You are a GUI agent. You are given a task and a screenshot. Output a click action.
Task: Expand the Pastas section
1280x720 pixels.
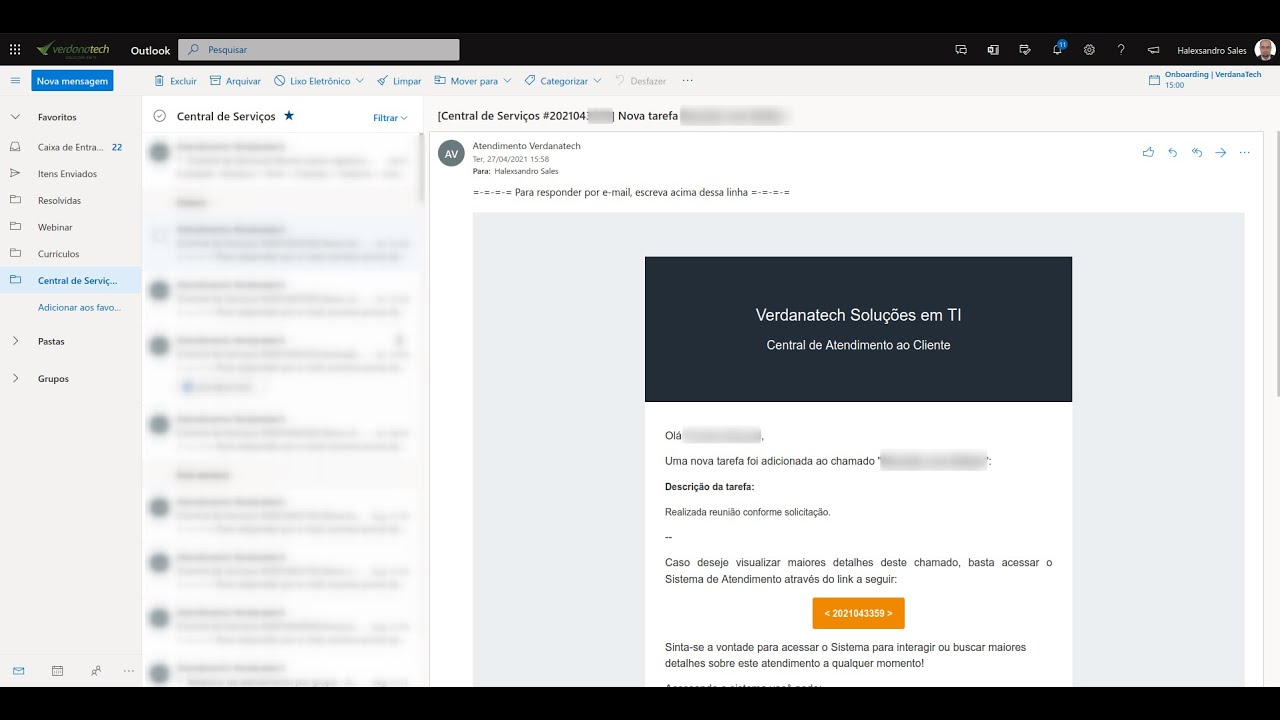[x=15, y=341]
